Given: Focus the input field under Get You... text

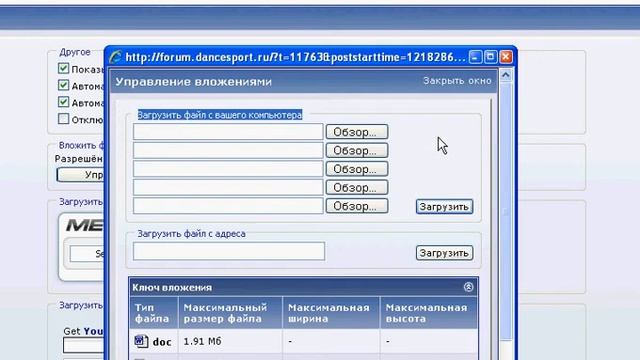Looking at the screenshot, I should (x=83, y=345).
